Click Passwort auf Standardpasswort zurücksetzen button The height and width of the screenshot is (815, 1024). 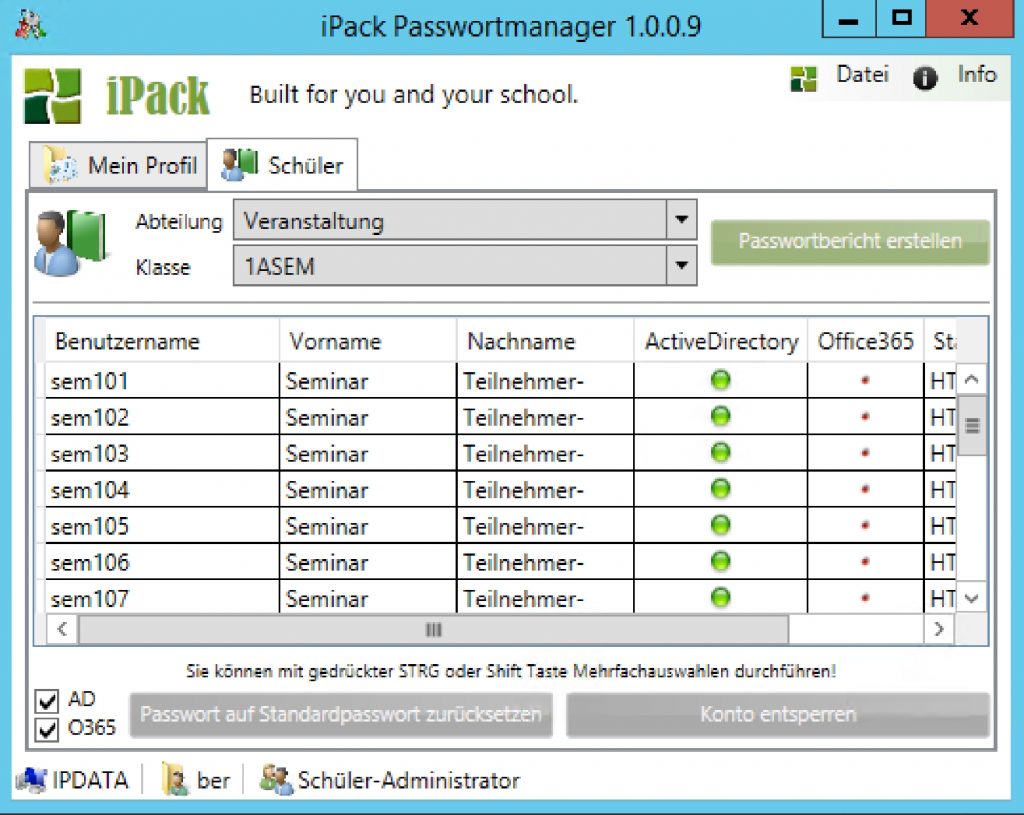pos(341,715)
